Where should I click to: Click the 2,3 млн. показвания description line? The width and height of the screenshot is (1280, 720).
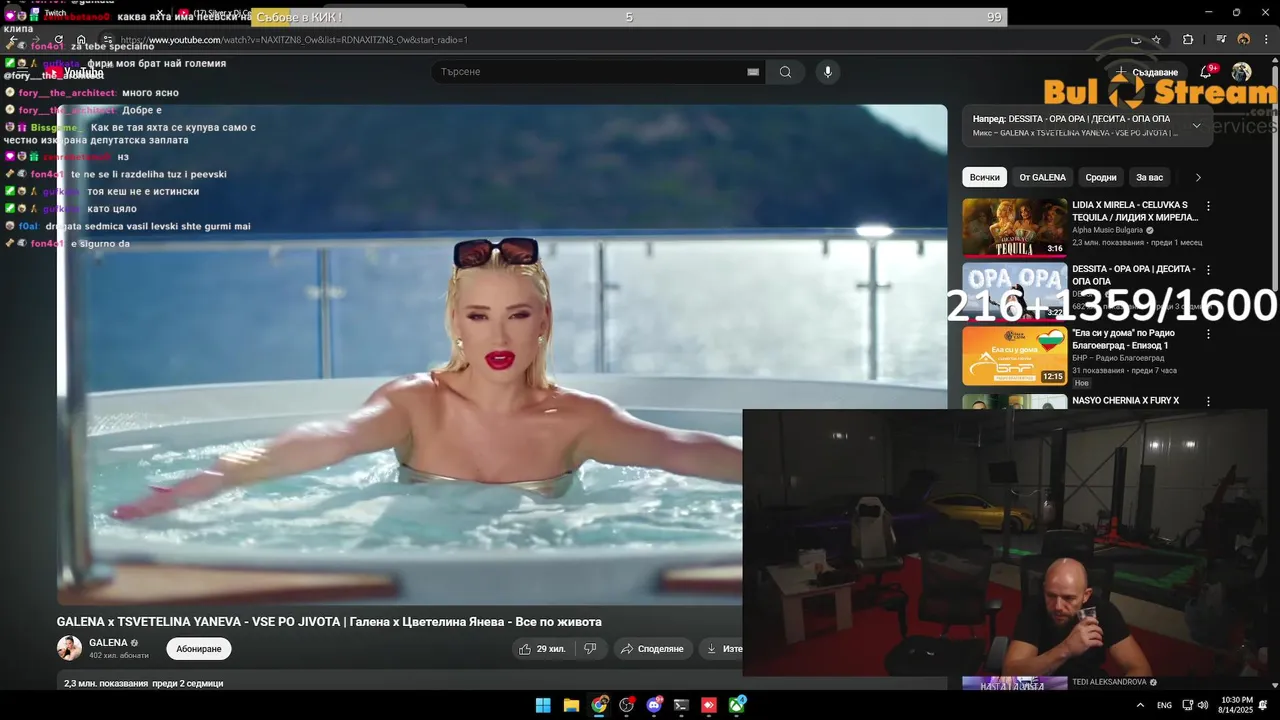[144, 683]
